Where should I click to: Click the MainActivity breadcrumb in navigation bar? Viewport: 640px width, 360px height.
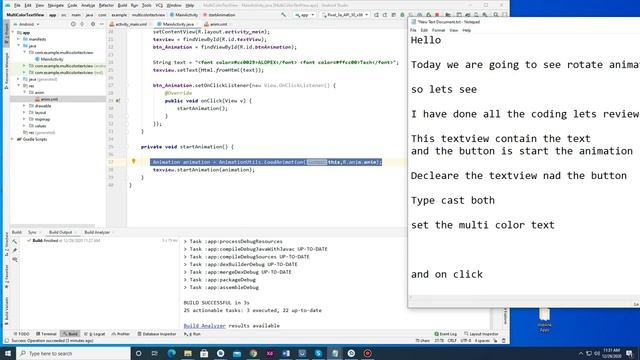184,15
